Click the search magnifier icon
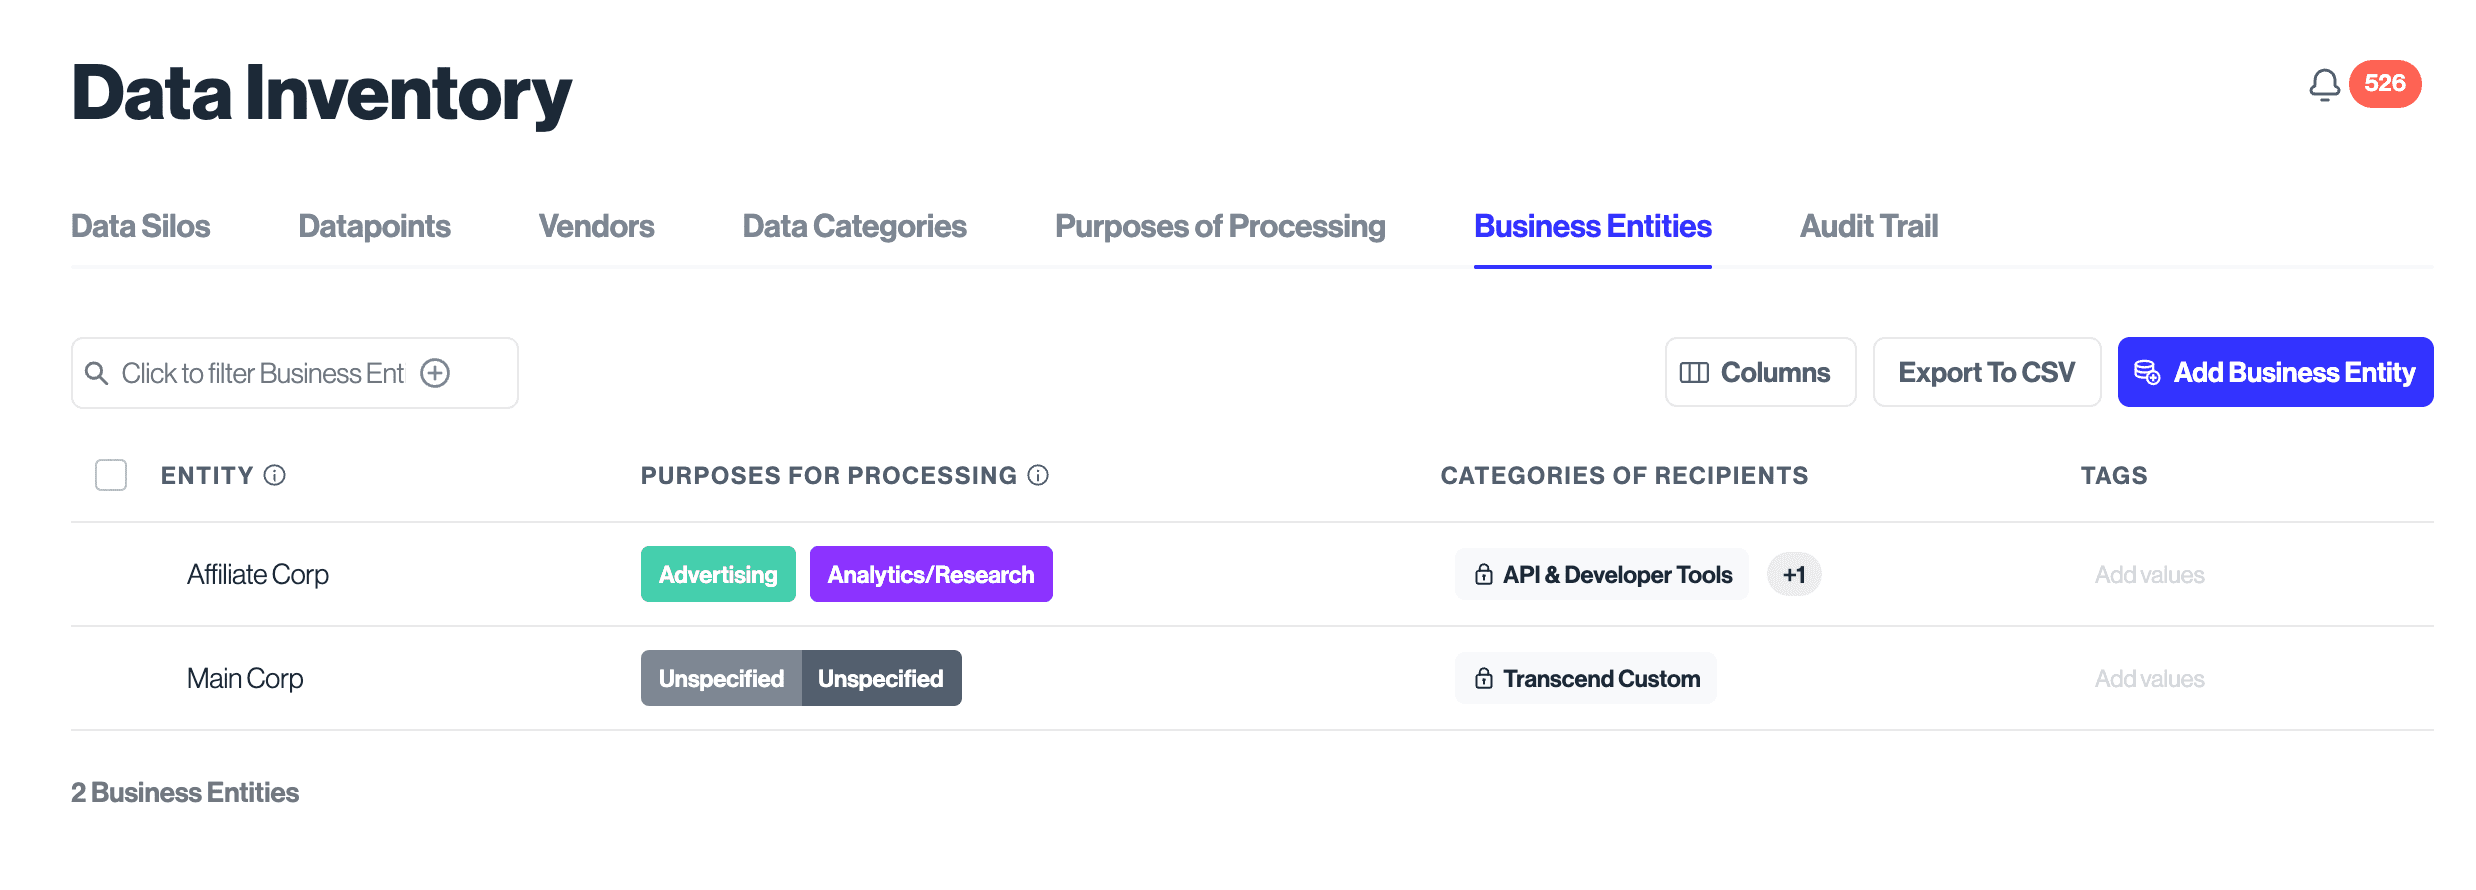The image size is (2476, 890). tap(97, 373)
